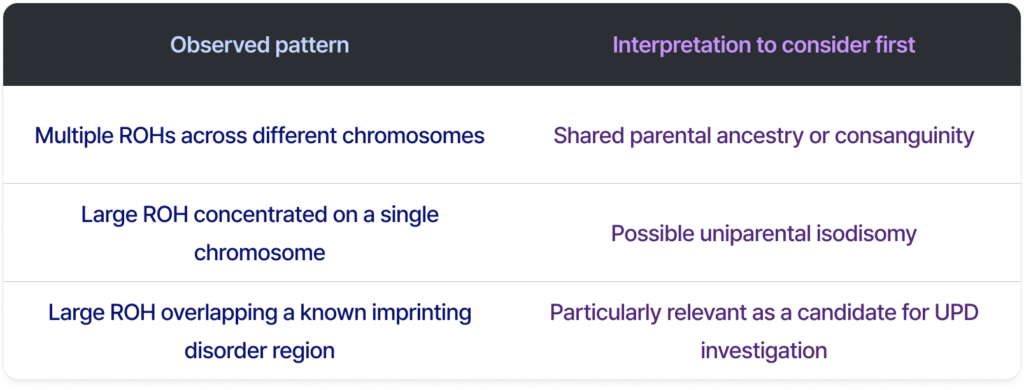Screen dimensions: 1024x390
Task: Click the 'Observed pattern' column header
Action: [x=259, y=45]
